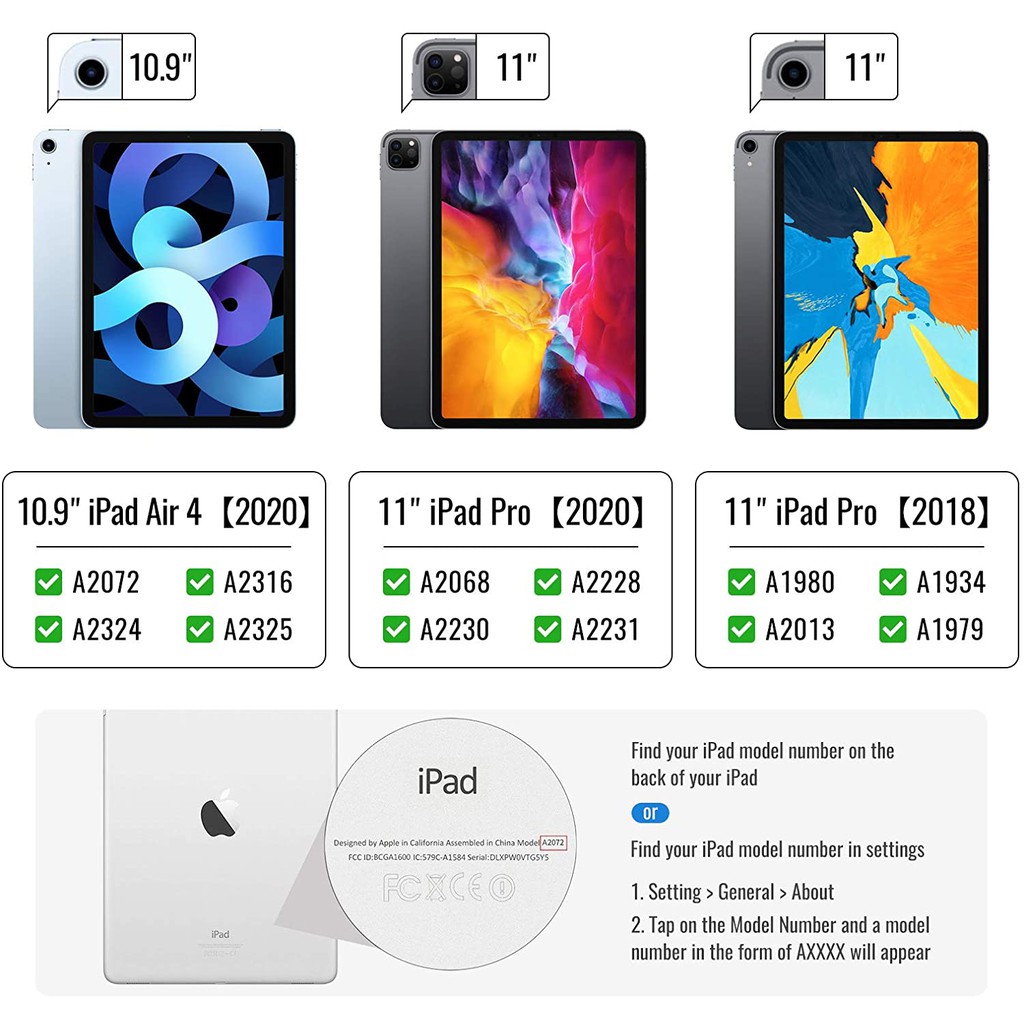
Task: Click the green checkbox next to A2072
Action: 48,582
